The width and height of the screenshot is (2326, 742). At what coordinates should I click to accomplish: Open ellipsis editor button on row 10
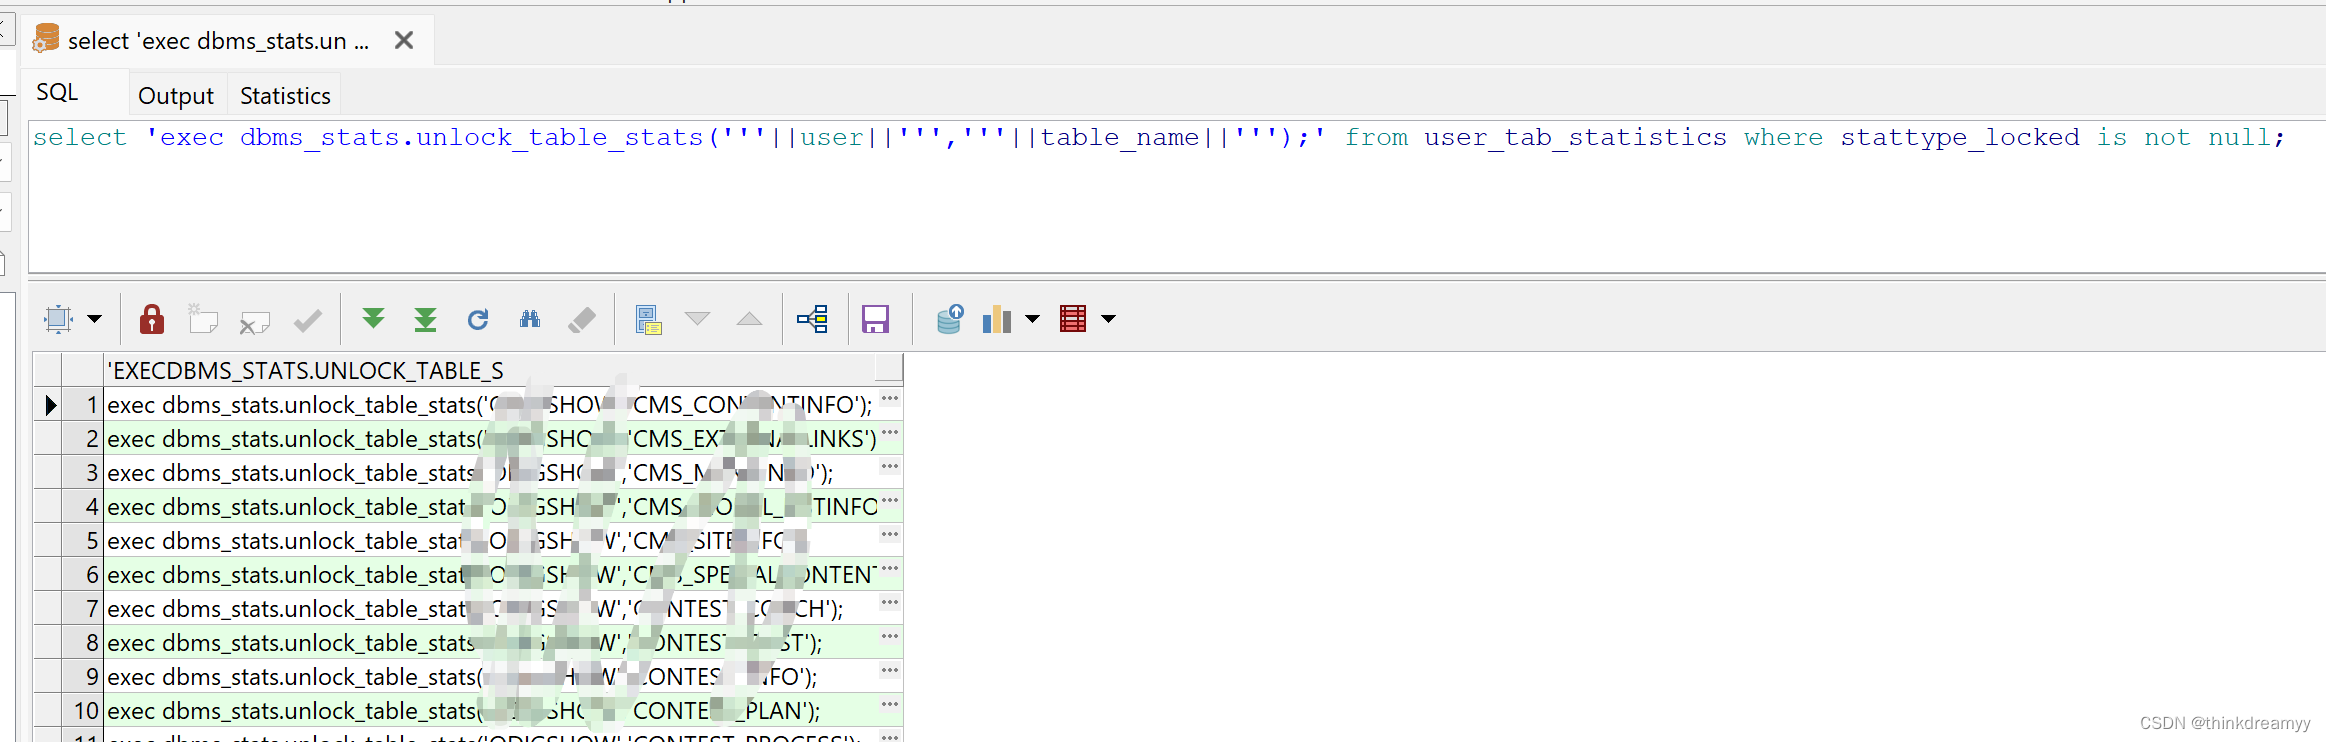[x=890, y=705]
